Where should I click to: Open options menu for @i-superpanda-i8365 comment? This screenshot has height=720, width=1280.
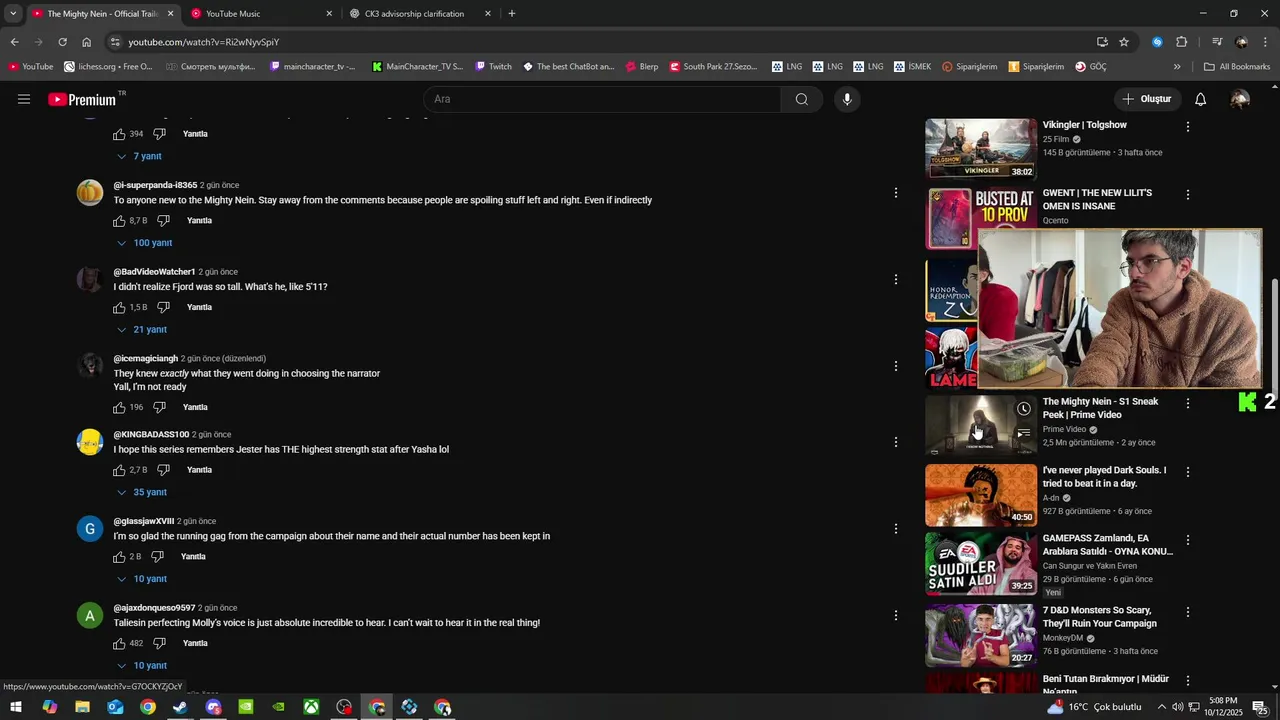click(x=896, y=193)
